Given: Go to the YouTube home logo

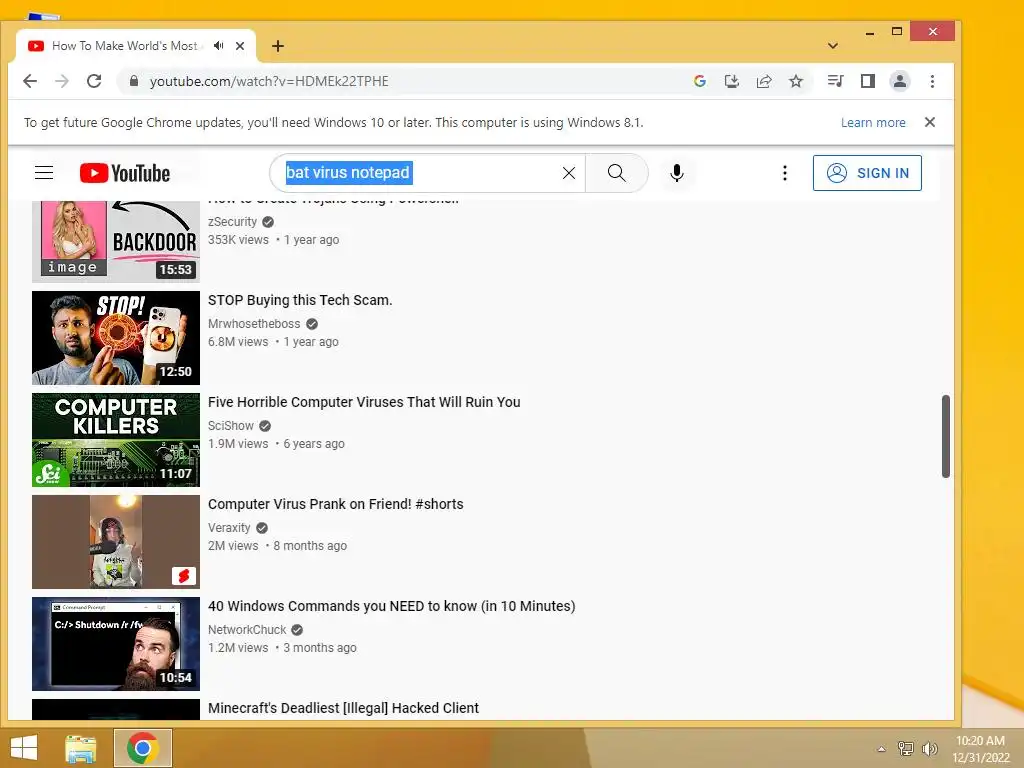Looking at the screenshot, I should 125,173.
